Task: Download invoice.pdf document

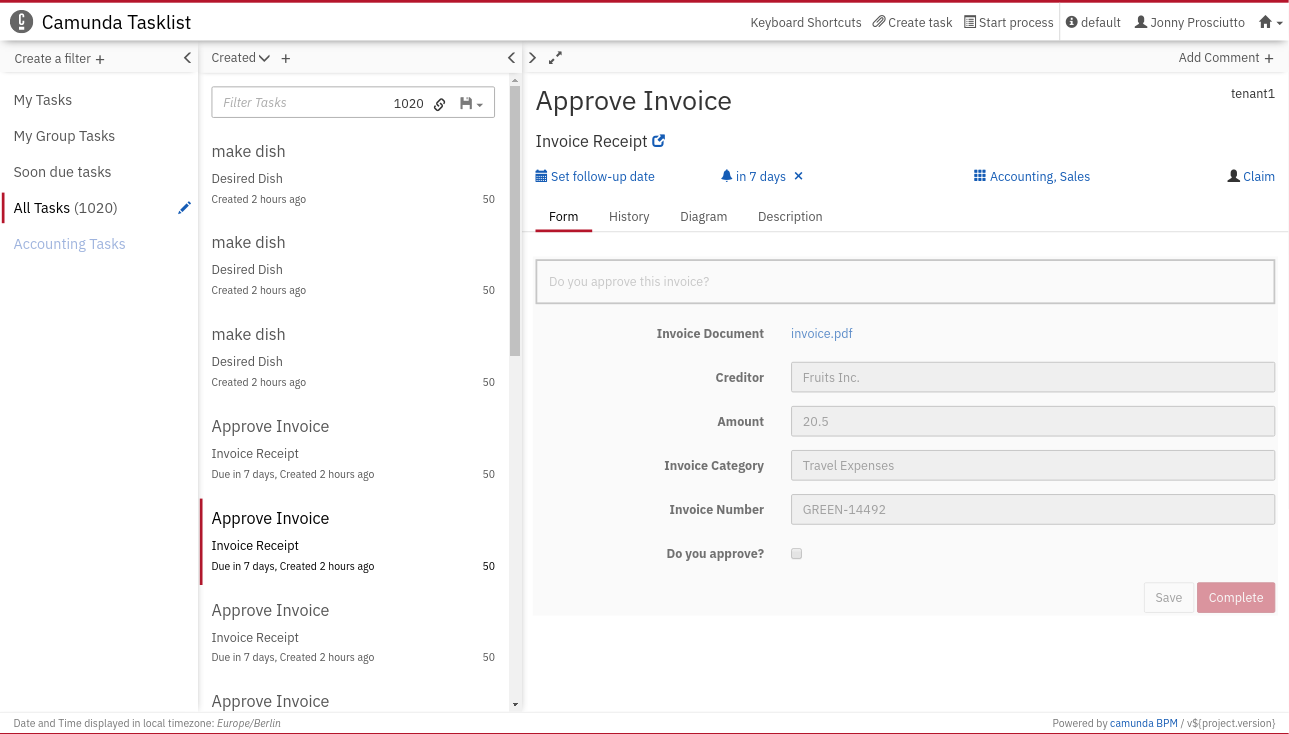Action: (822, 334)
